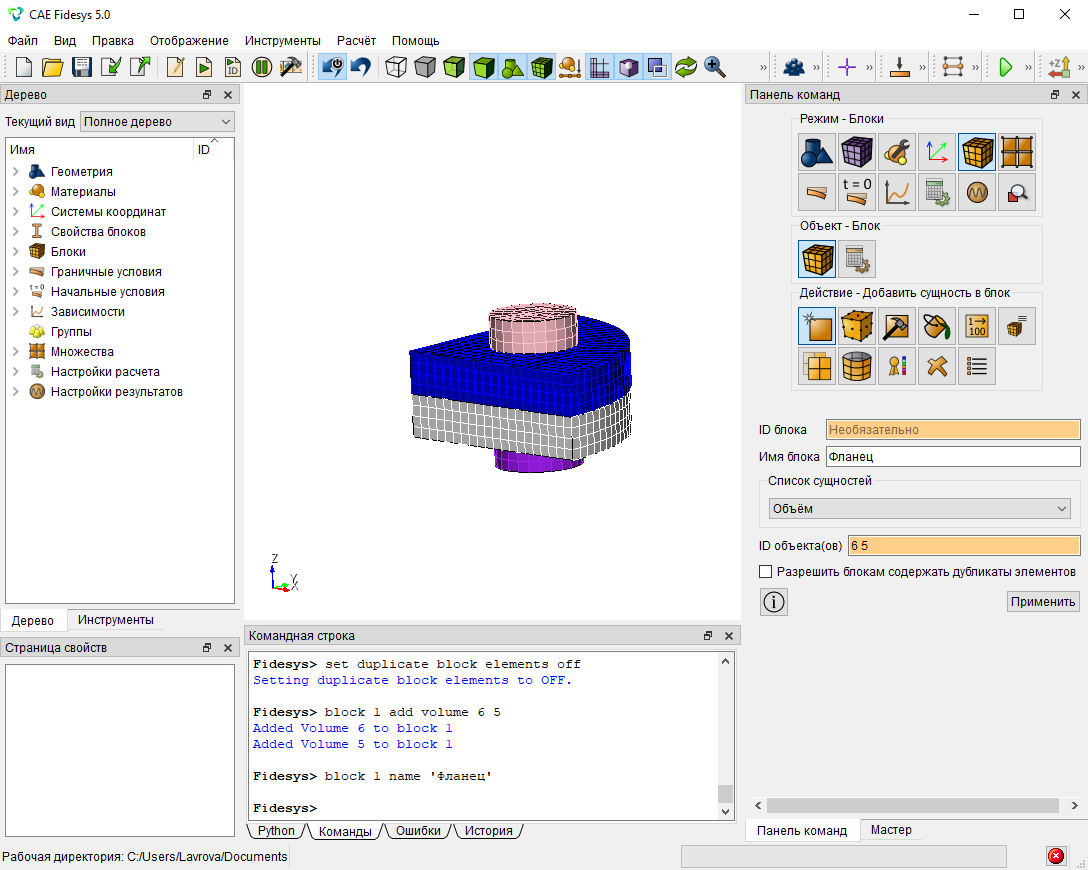Select the boundary conditions mode icon
The height and width of the screenshot is (870, 1088).
(817, 192)
